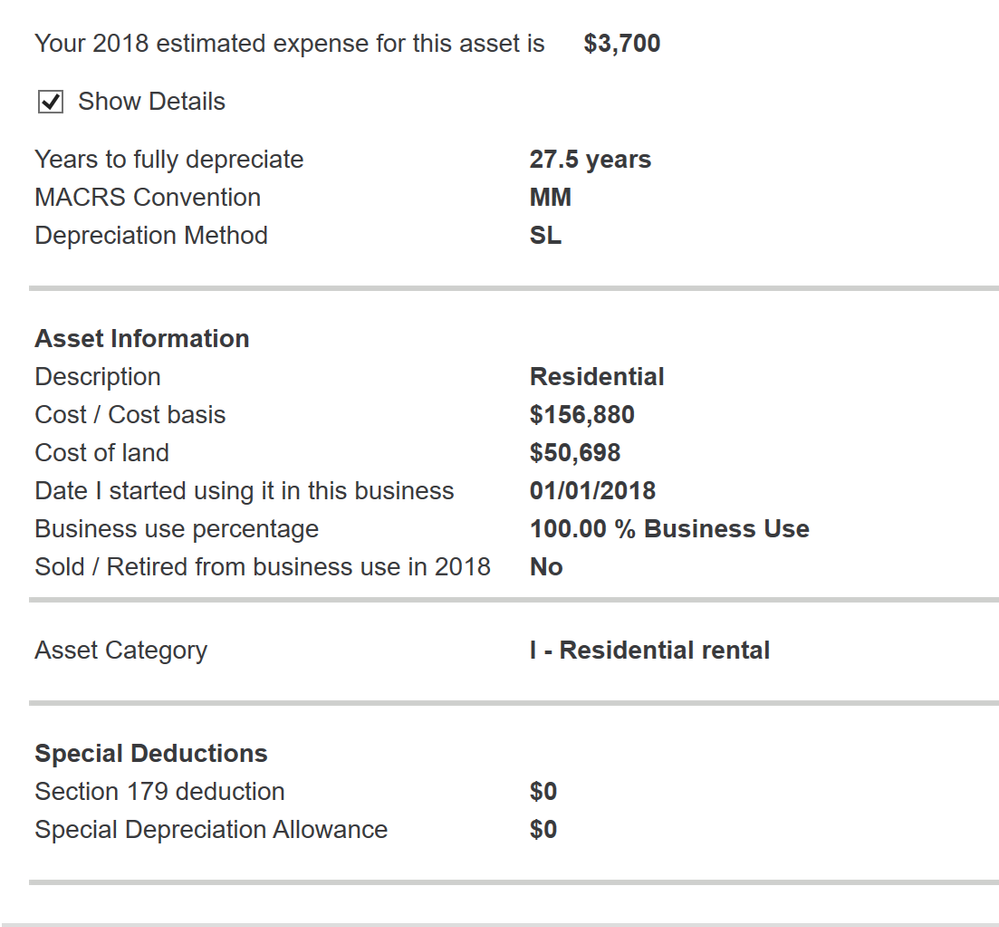Click the Section 179 deduction $0 amount
Viewport: 999px width, 927px height.
(543, 792)
